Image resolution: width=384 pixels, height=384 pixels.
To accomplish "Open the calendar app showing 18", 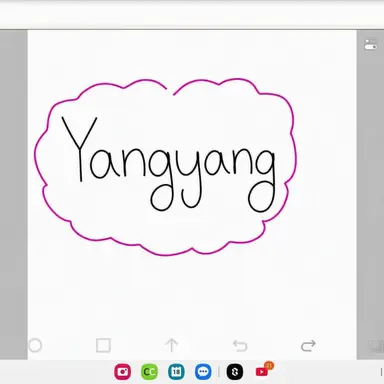I will coord(176,372).
